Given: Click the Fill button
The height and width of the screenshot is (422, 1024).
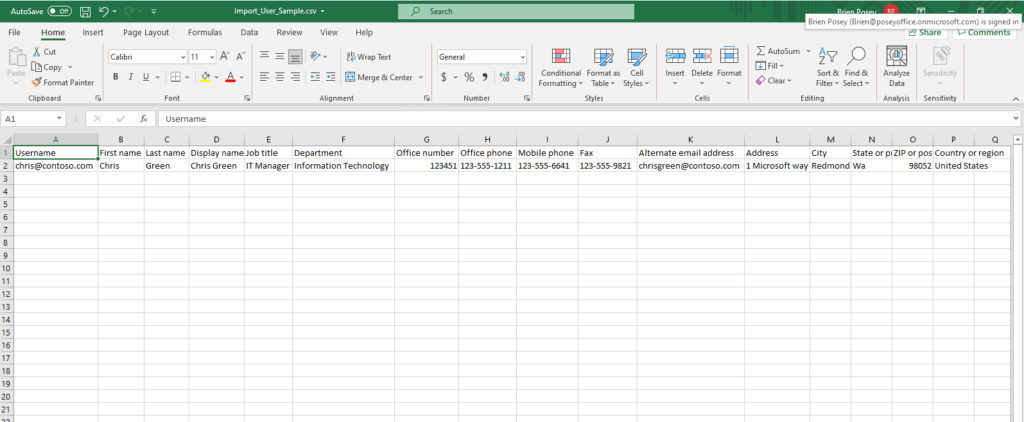Looking at the screenshot, I should click(768, 66).
